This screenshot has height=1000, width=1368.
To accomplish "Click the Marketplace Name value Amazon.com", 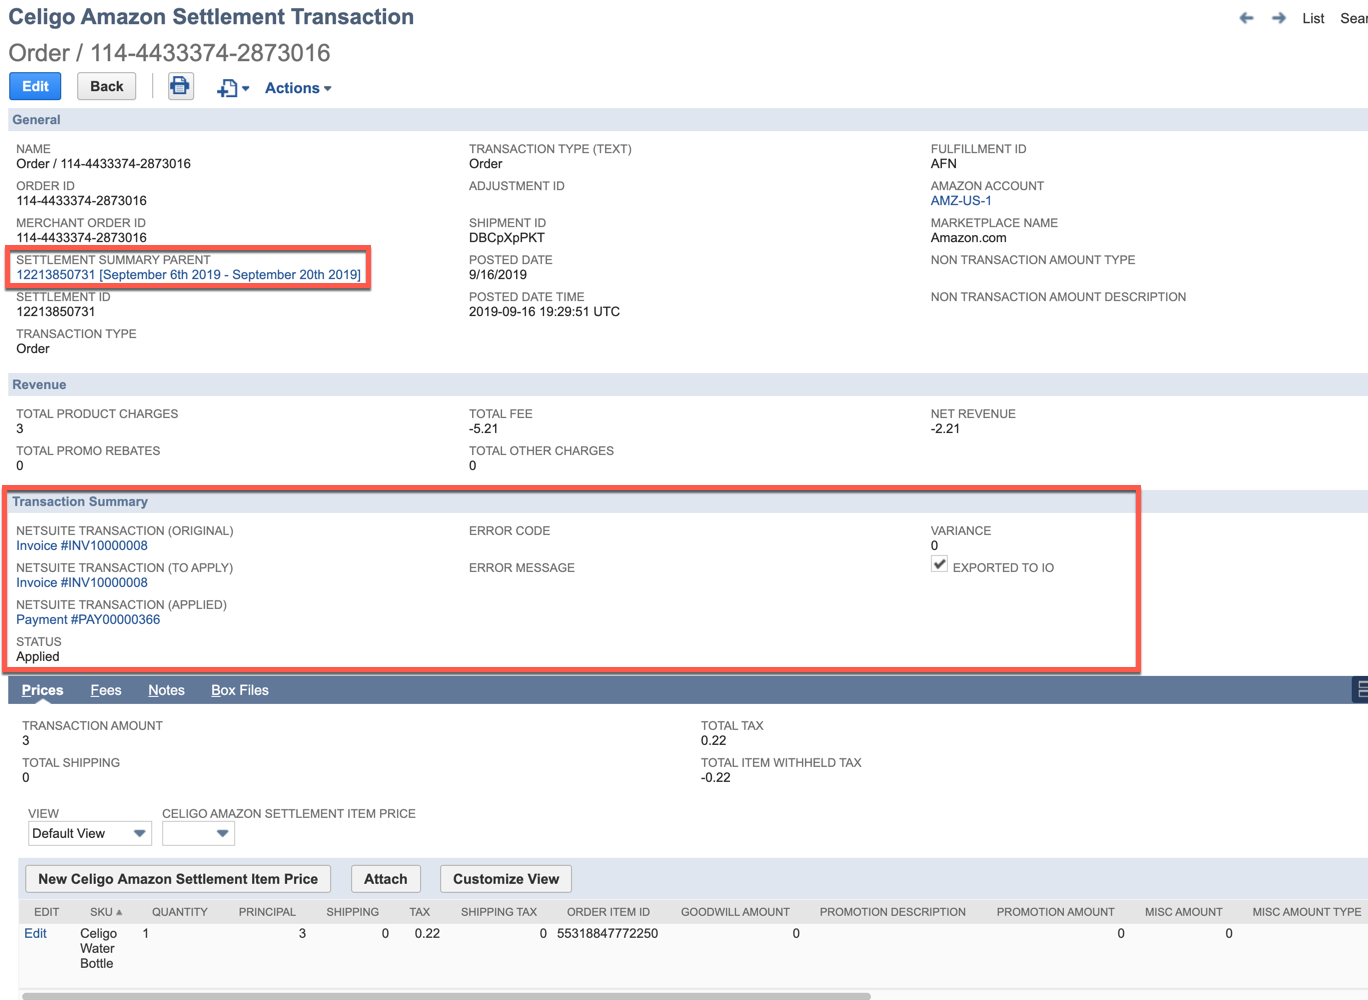I will [969, 238].
